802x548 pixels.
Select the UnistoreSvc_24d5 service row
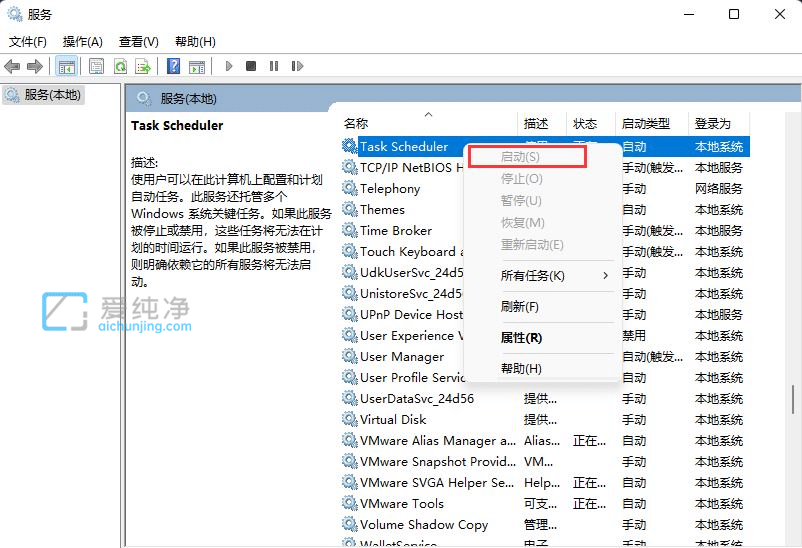coord(545,293)
